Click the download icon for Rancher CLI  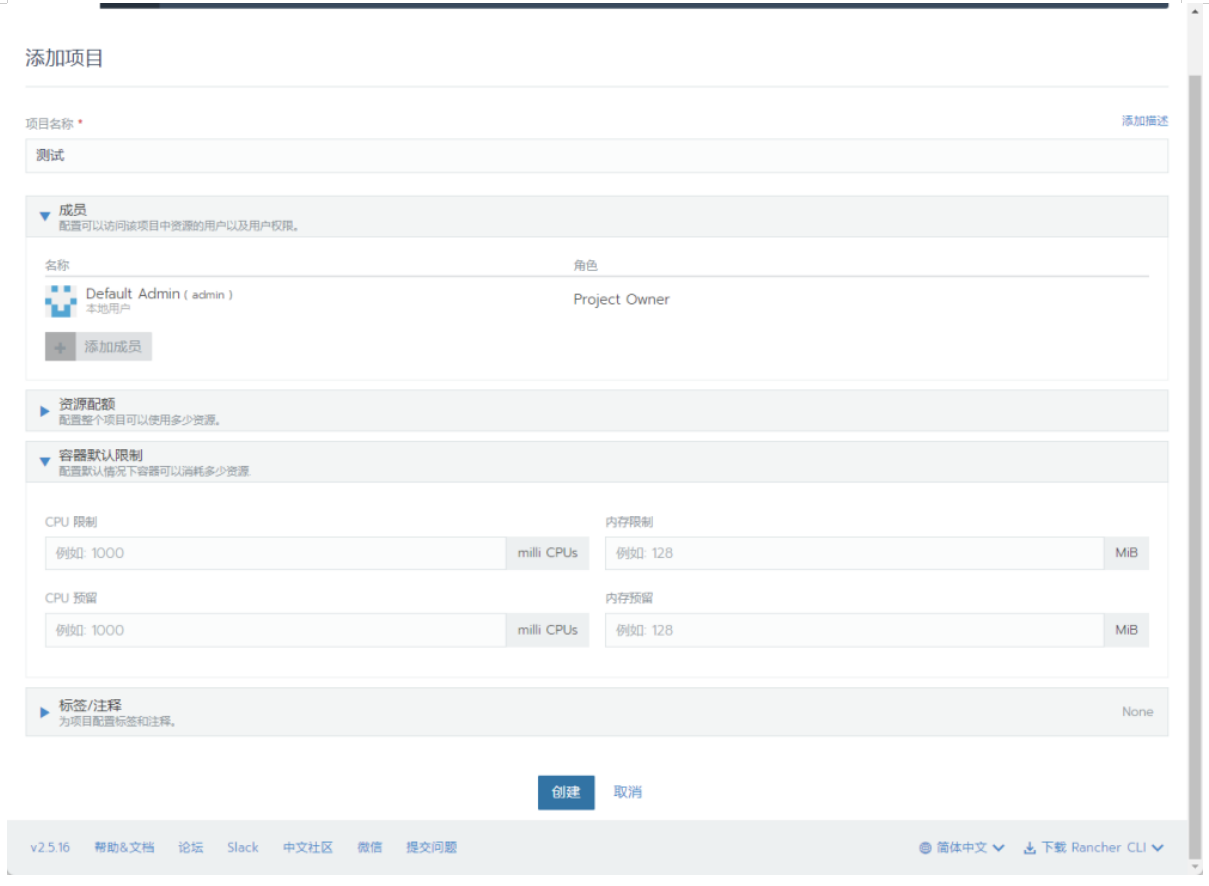point(1029,848)
